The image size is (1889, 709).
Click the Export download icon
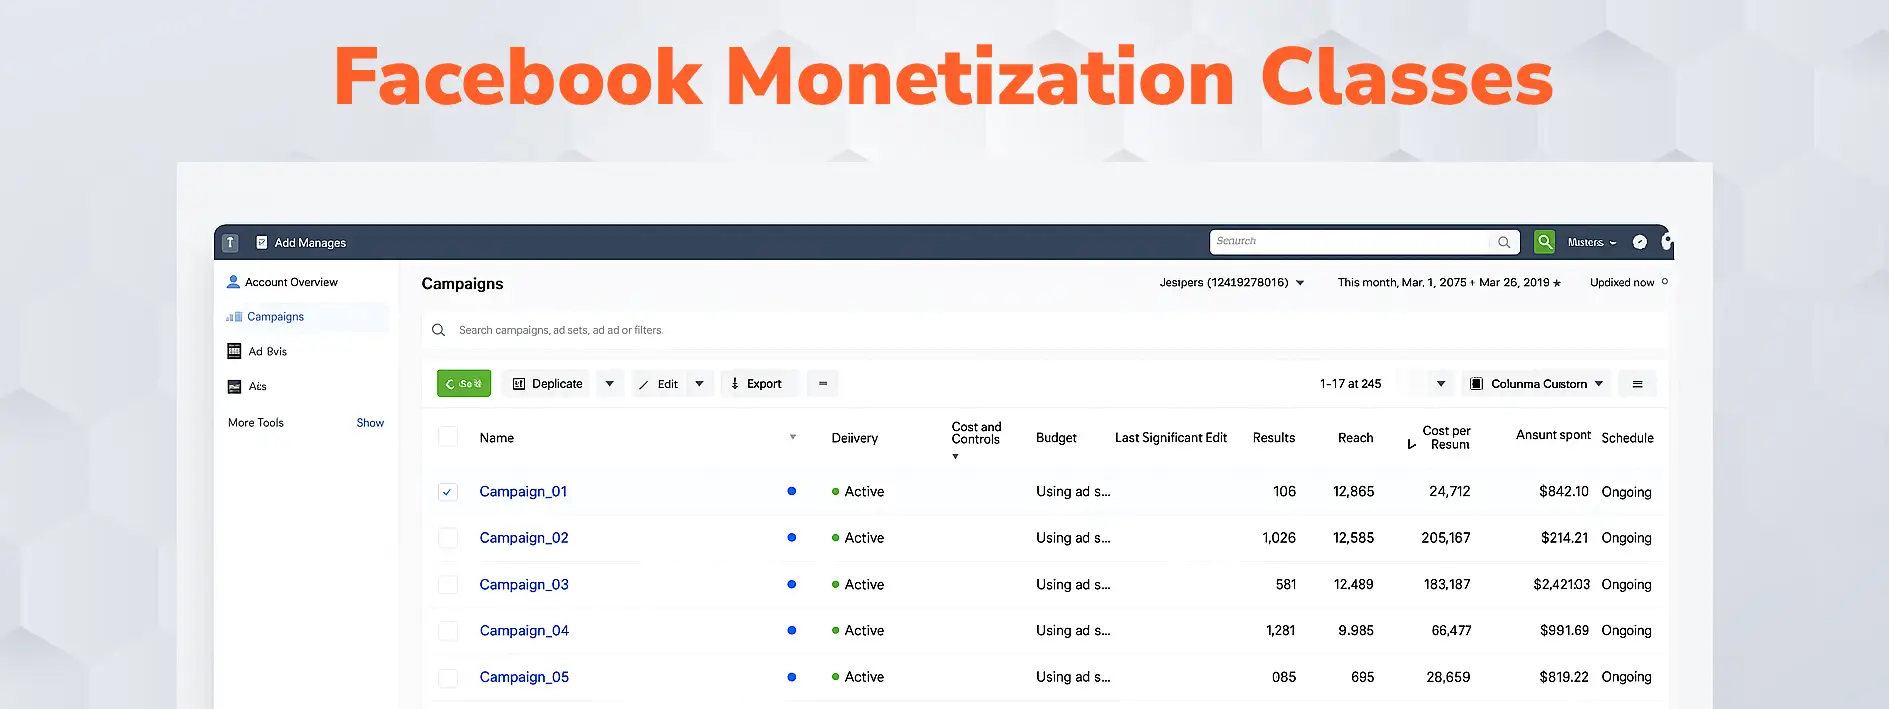point(735,384)
